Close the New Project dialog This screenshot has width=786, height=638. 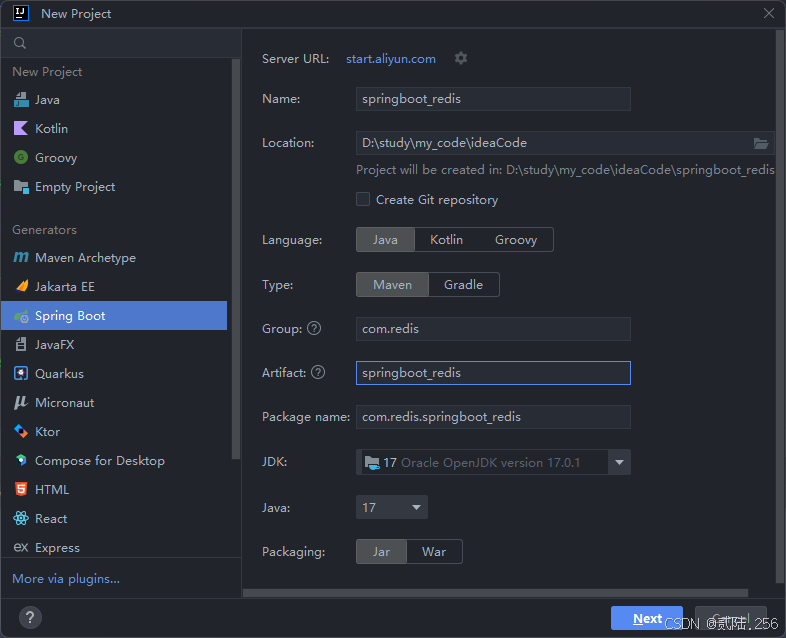pyautogui.click(x=768, y=13)
